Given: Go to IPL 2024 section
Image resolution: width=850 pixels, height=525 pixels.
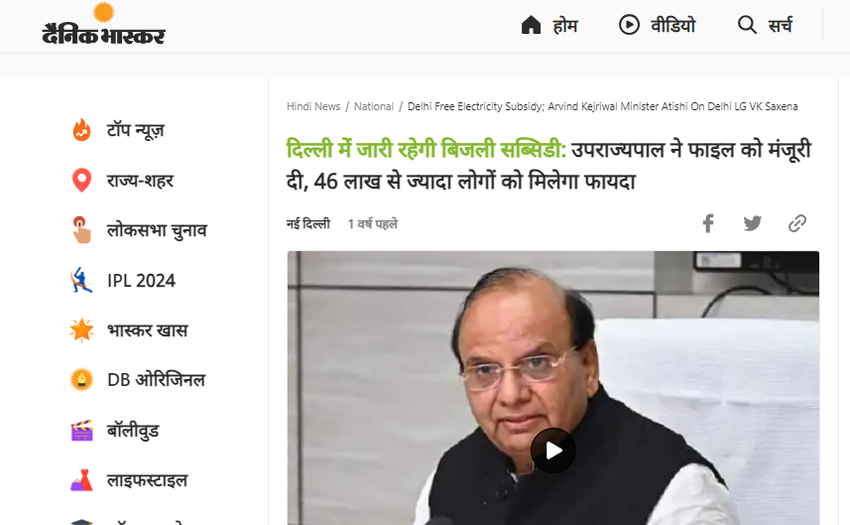Looking at the screenshot, I should pyautogui.click(x=141, y=280).
